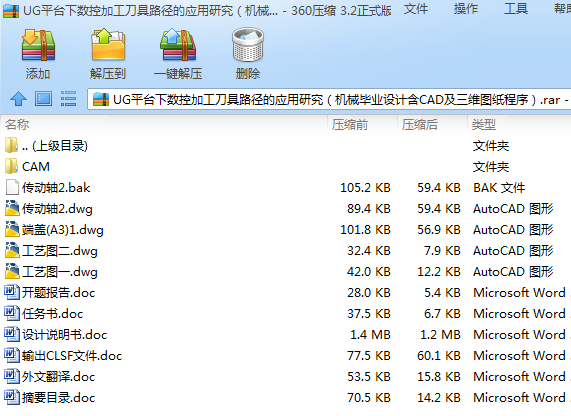
Task: Click the 开题报告.doc Word icon
Action: coord(12,292)
